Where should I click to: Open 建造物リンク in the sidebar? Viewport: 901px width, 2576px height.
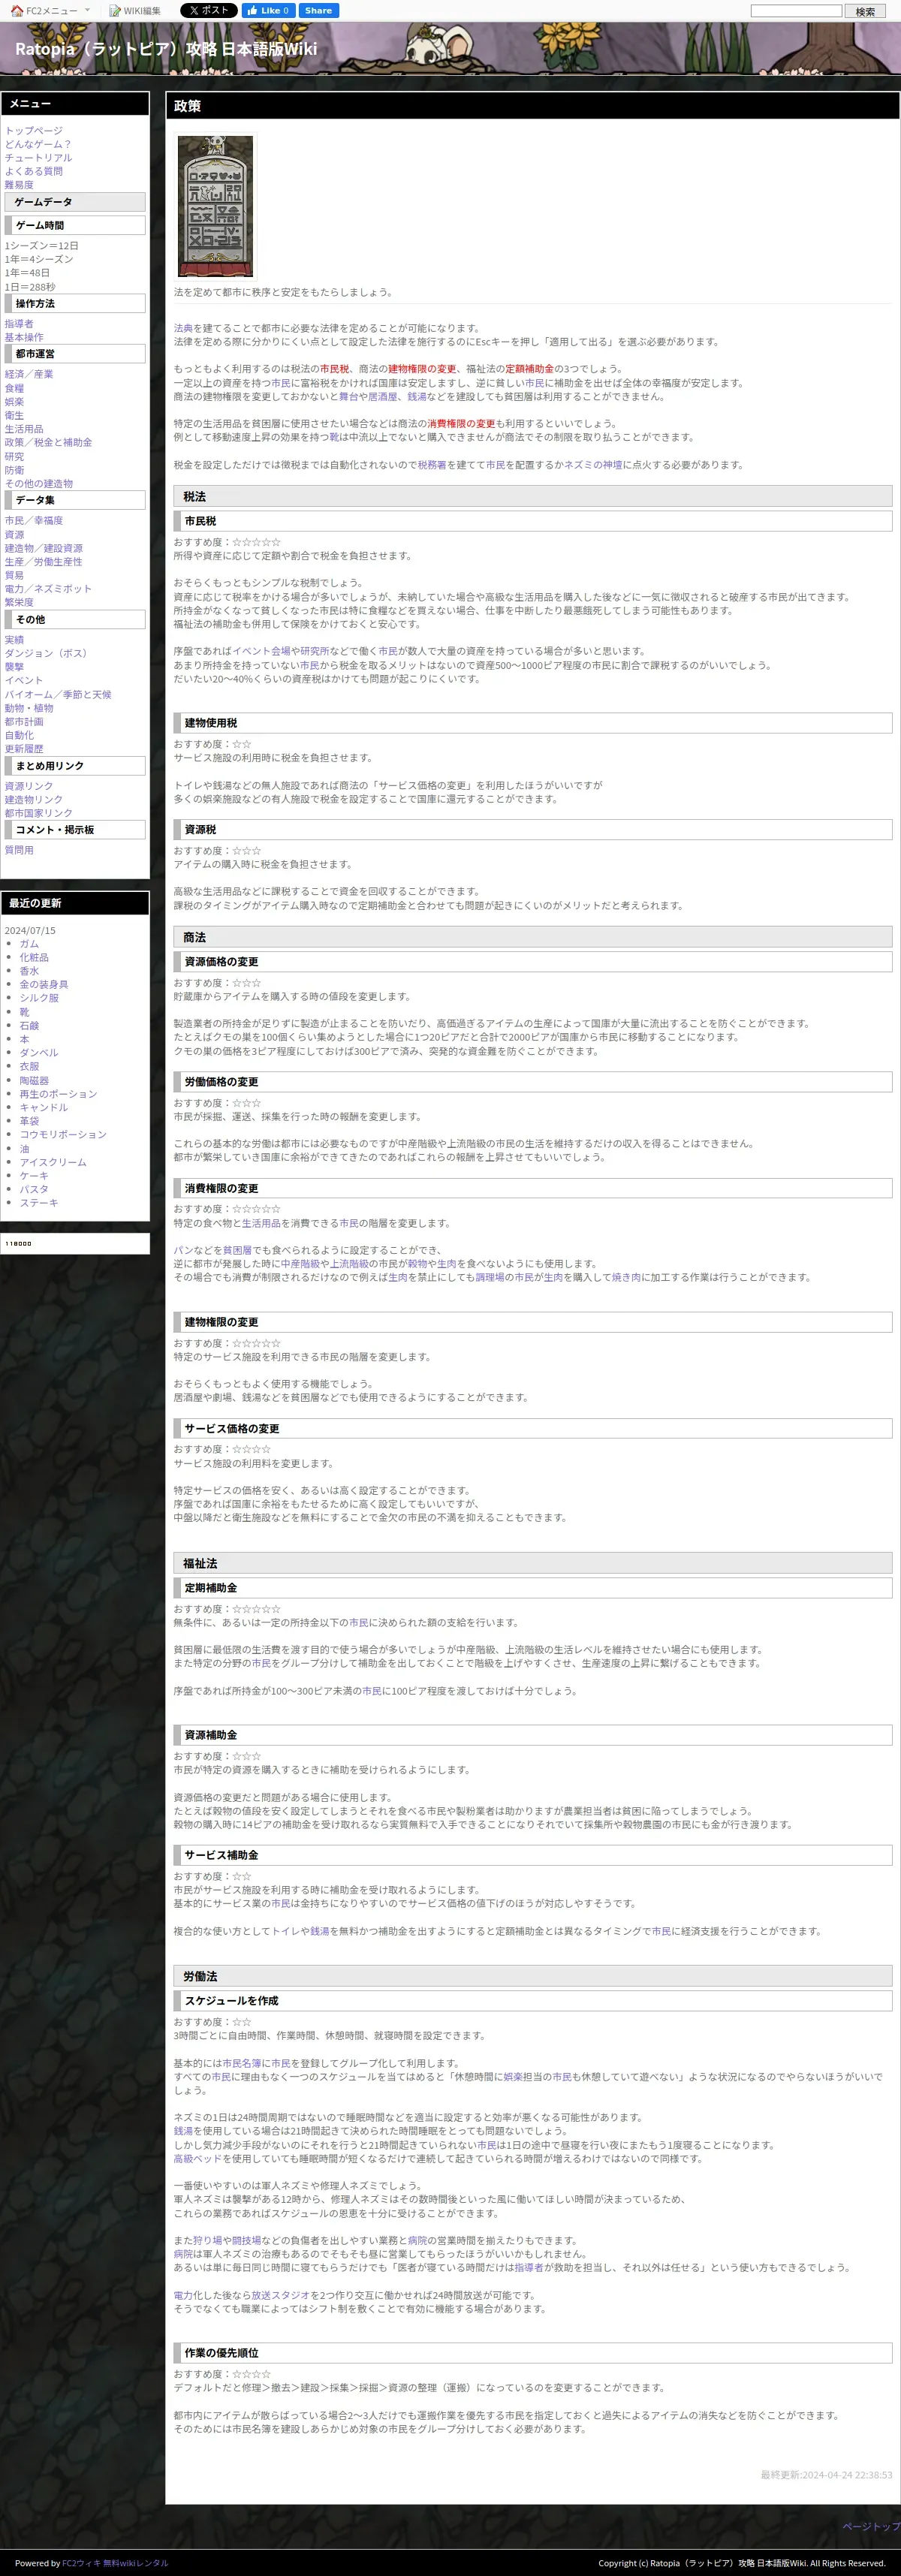click(x=33, y=799)
